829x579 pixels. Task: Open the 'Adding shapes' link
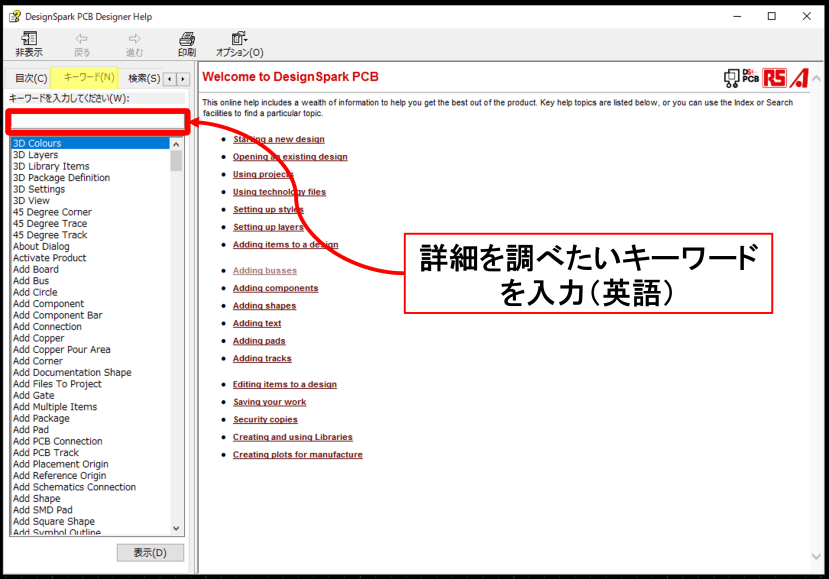point(264,306)
